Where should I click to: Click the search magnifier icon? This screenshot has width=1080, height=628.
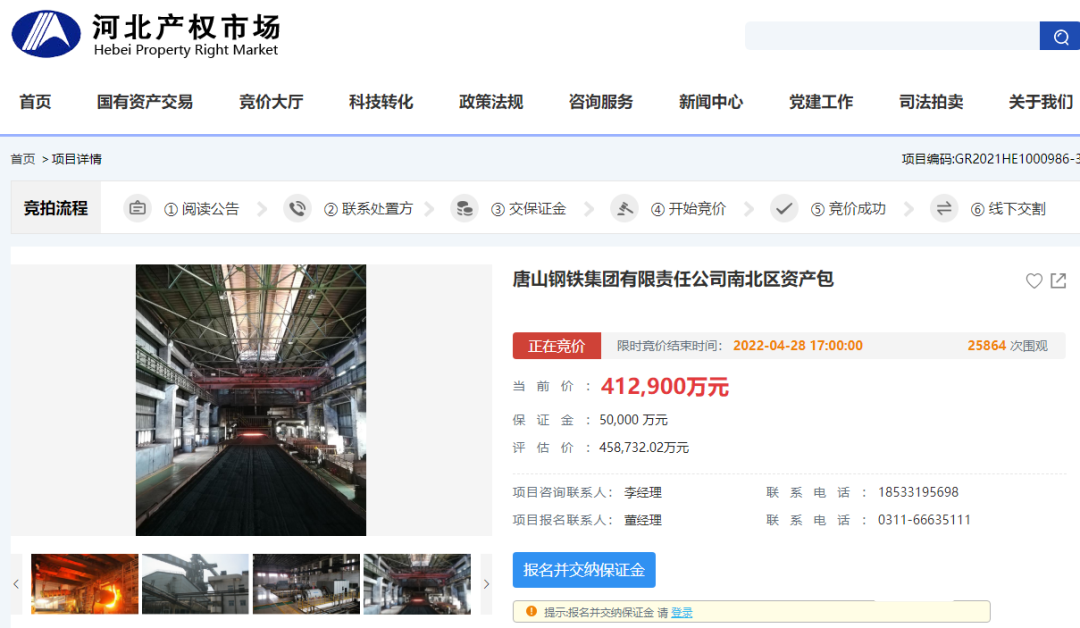click(1060, 37)
